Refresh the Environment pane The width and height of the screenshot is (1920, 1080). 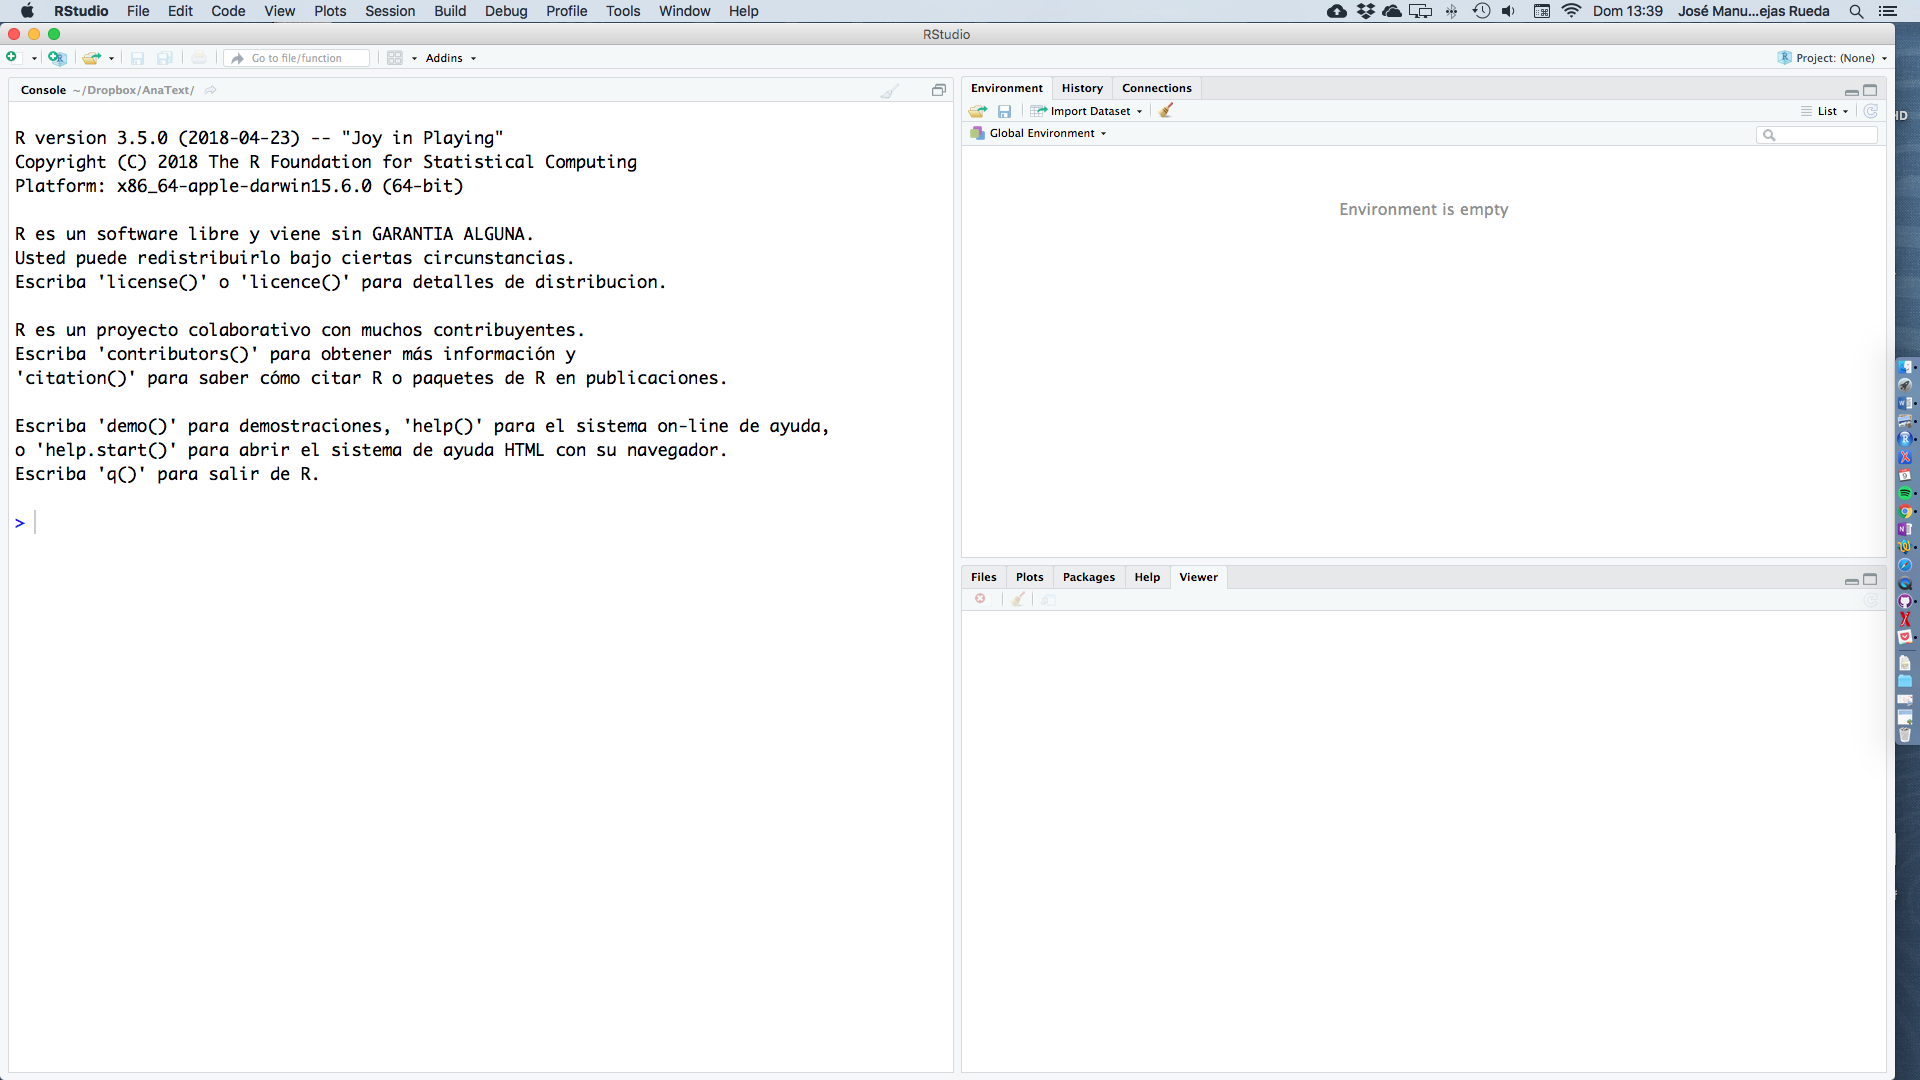[x=1870, y=111]
